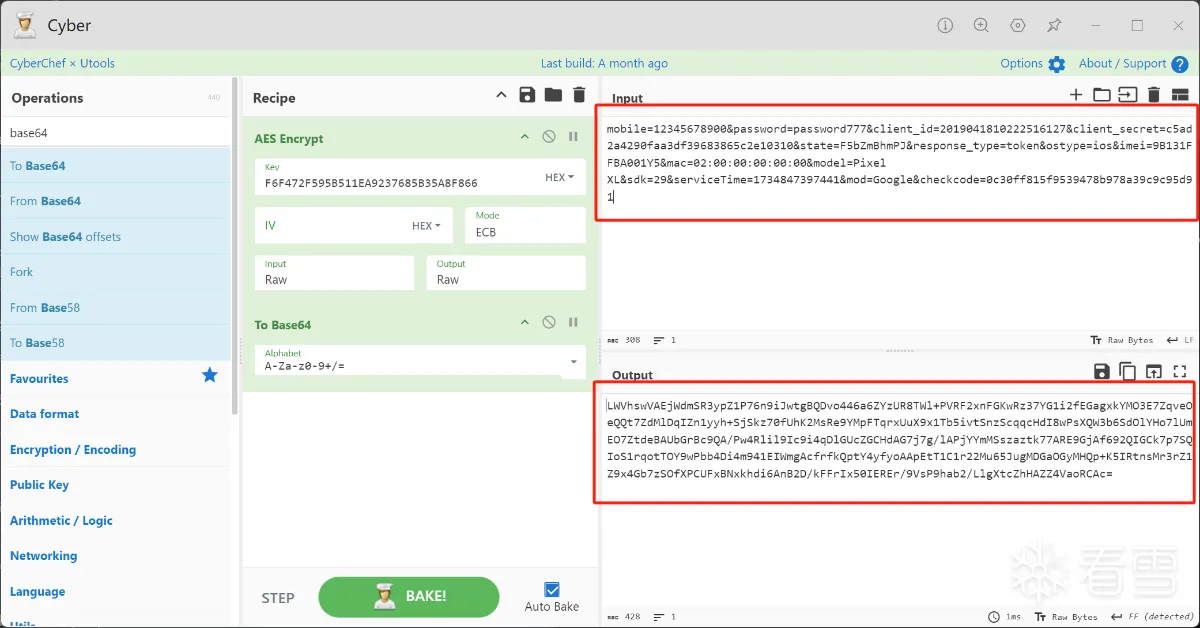Viewport: 1200px width, 628px height.
Task: Copy the raw output to the clipboard
Action: click(x=1127, y=372)
